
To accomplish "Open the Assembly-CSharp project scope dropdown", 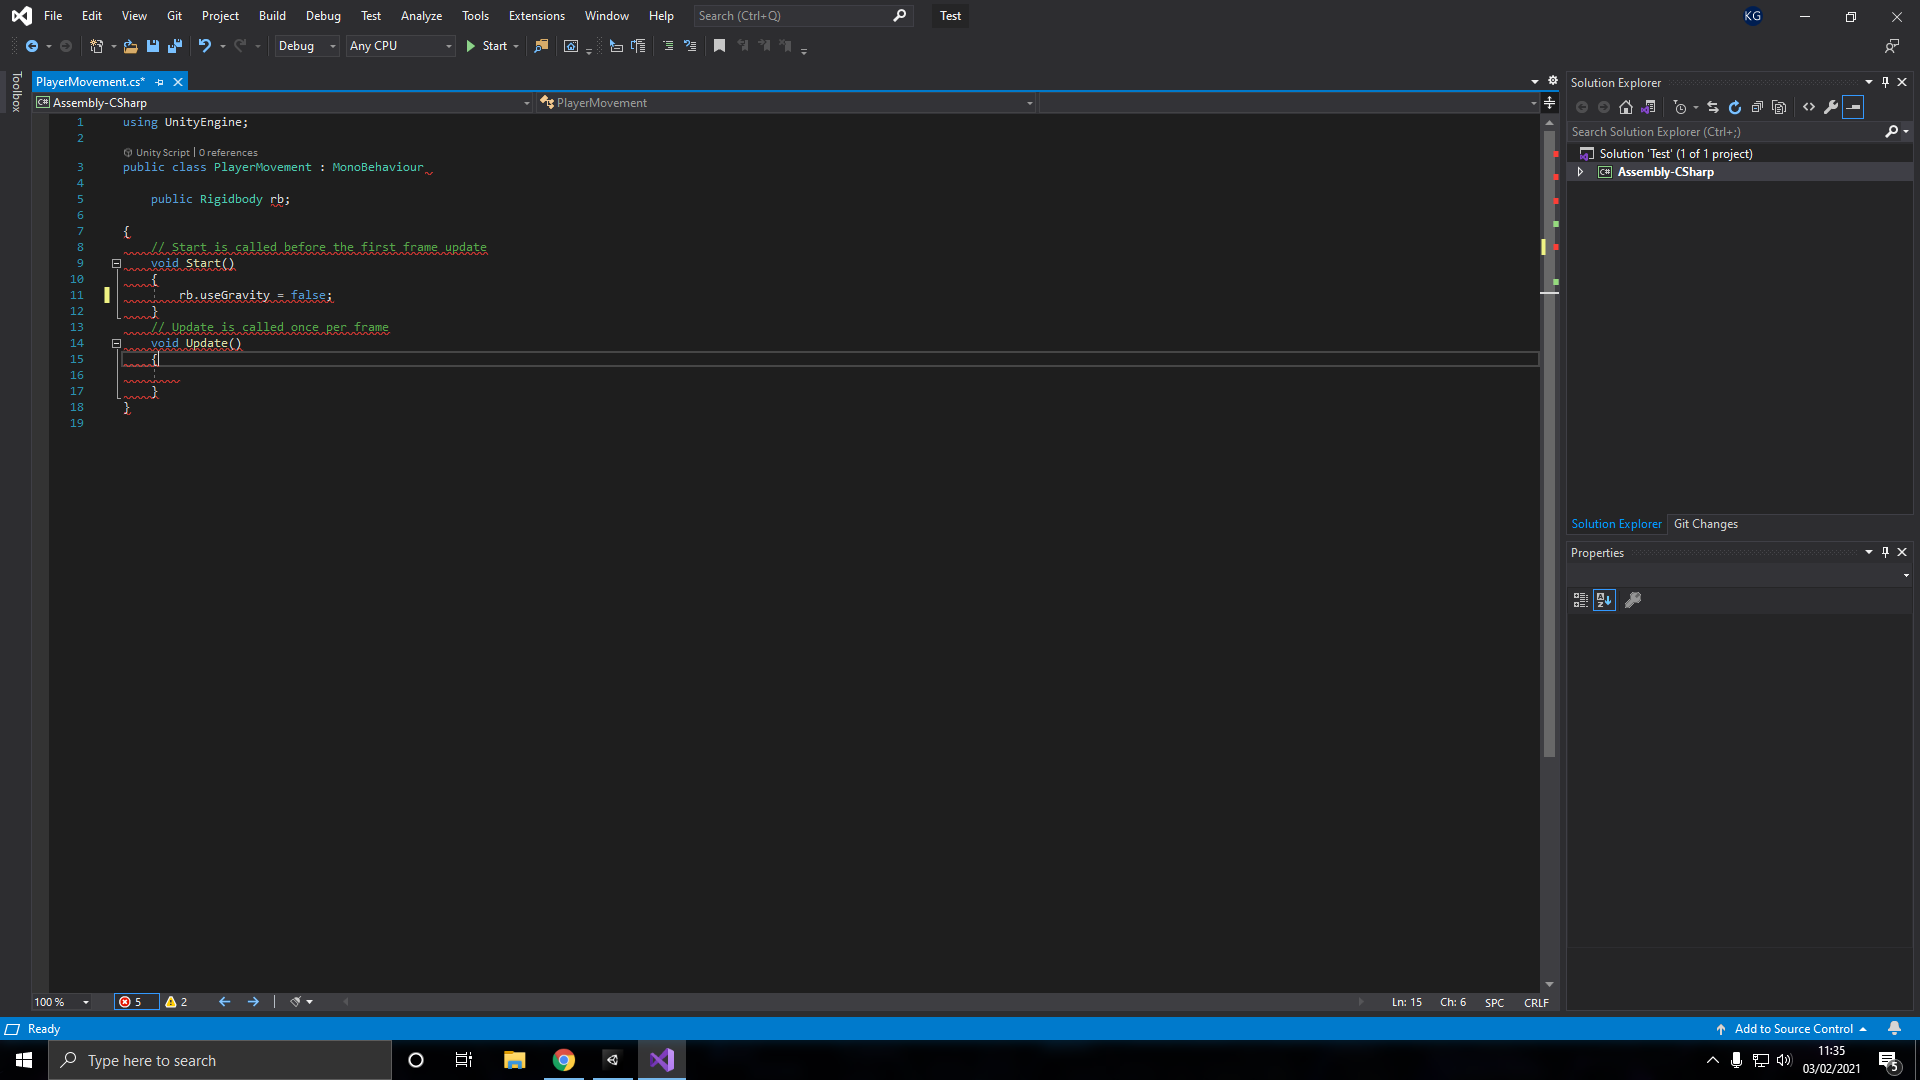I will click(x=283, y=103).
